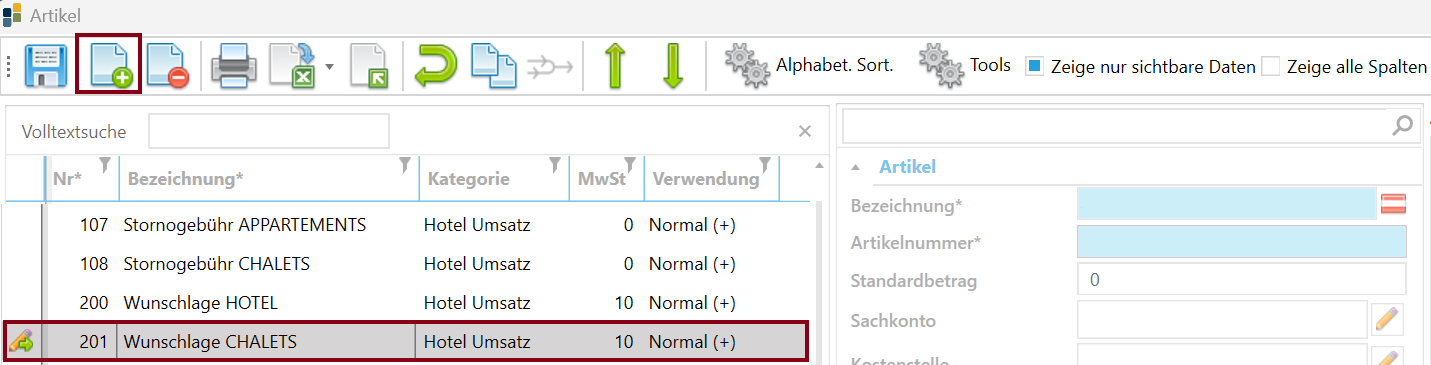Open the dropdown arrow beside the Excel export

(329, 68)
